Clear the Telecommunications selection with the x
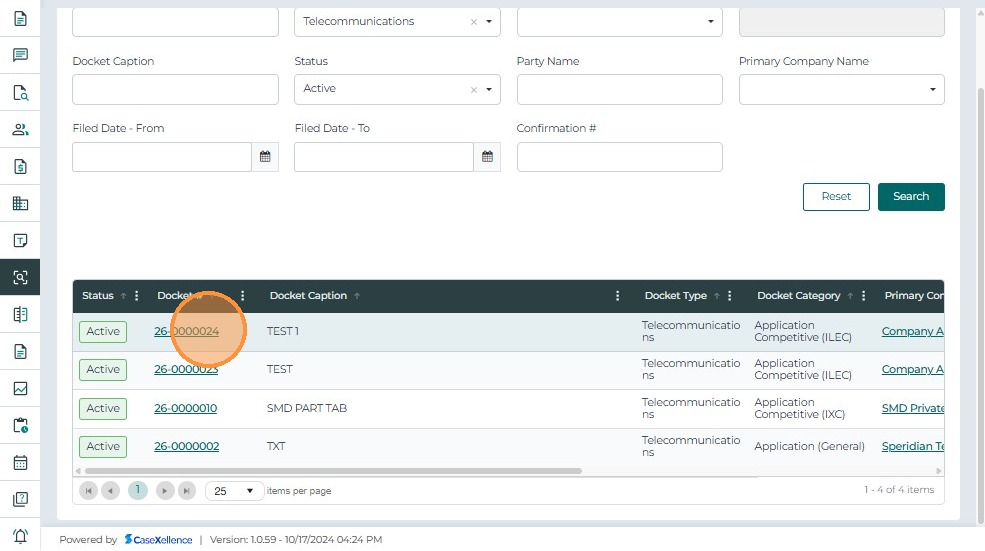 [474, 22]
